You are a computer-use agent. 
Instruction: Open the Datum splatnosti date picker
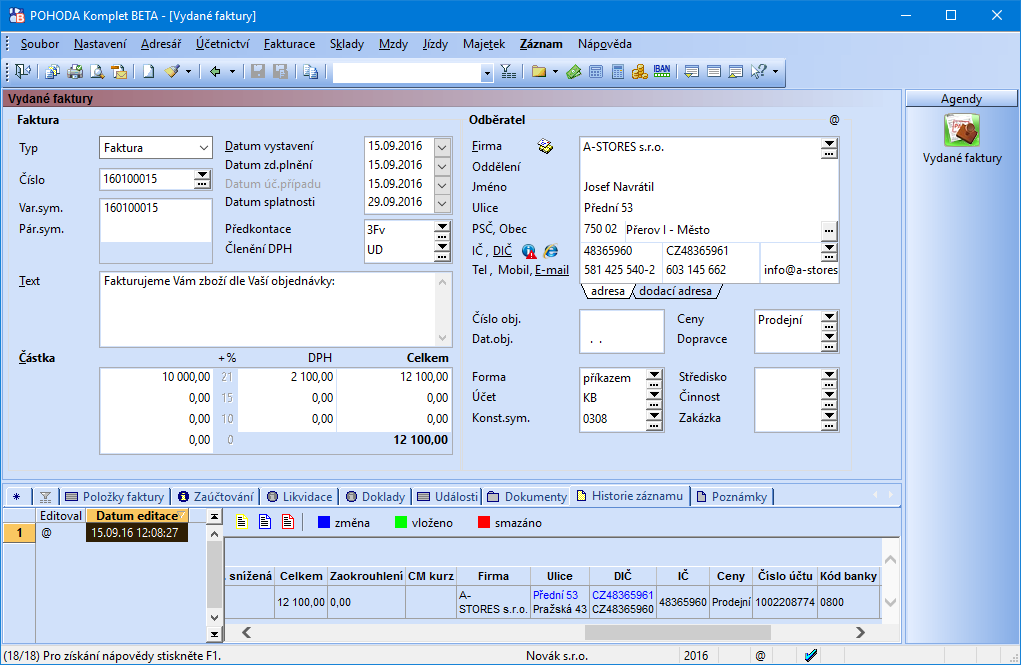[x=442, y=203]
